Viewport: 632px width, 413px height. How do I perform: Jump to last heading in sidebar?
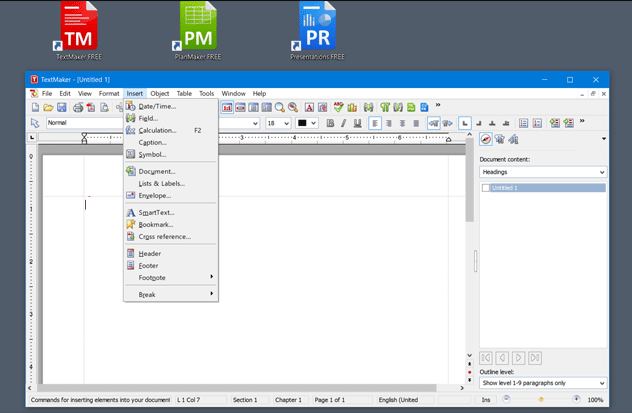(535, 358)
